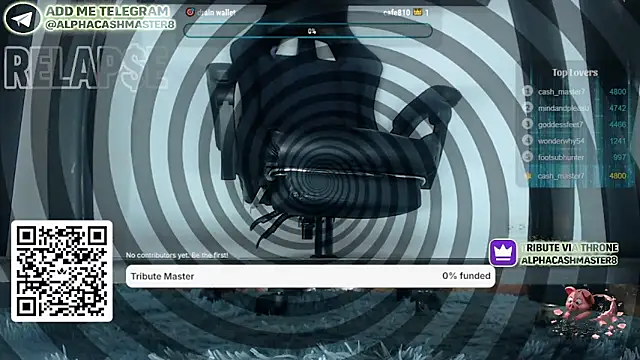Image resolution: width=640 pixels, height=360 pixels.
Task: Click the wonderwhy54 leaderboard name
Action: click(561, 141)
